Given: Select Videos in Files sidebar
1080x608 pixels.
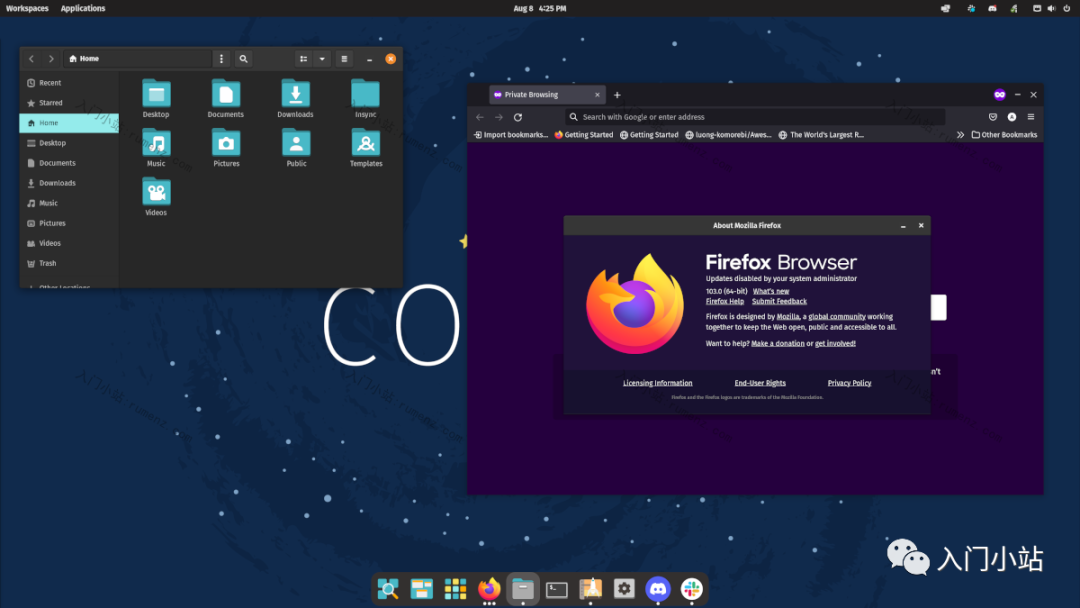Looking at the screenshot, I should click(69, 242).
